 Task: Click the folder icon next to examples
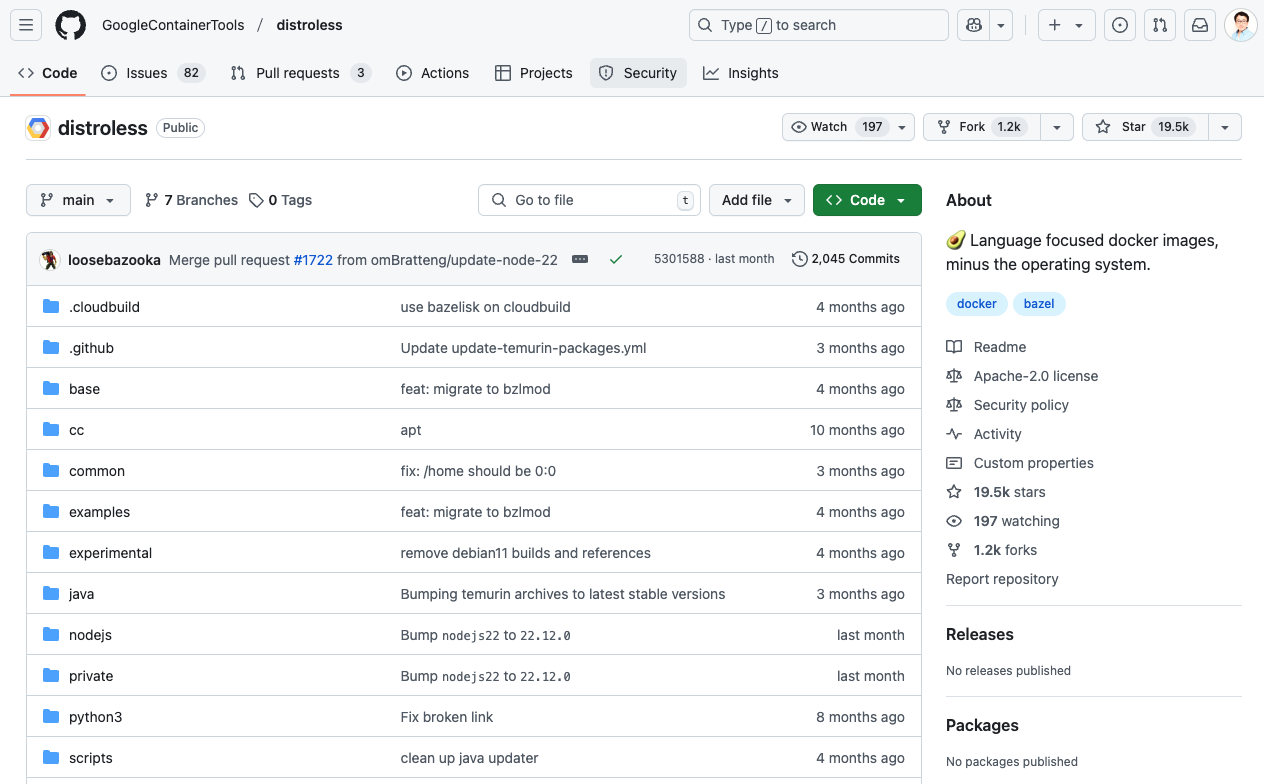tap(51, 512)
